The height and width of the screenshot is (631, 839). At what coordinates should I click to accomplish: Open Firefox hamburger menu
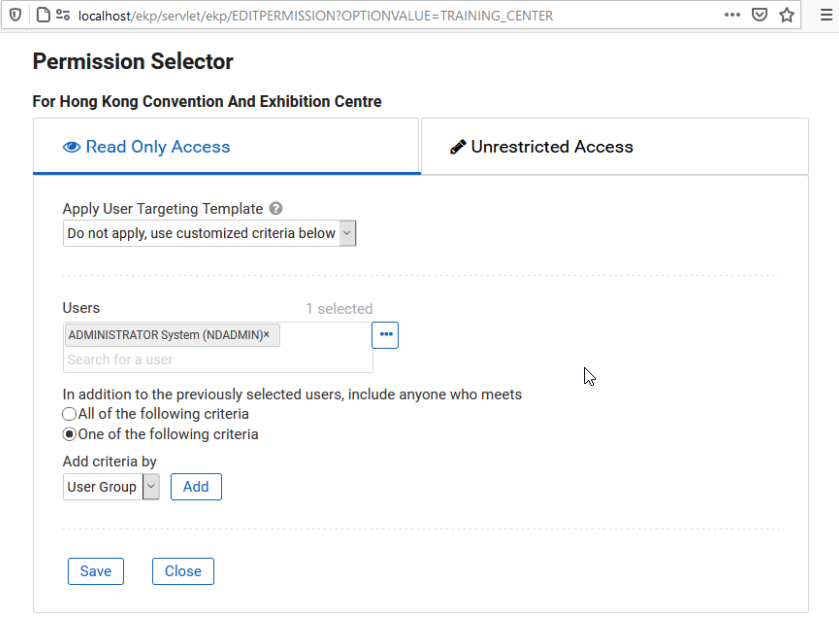coord(826,15)
